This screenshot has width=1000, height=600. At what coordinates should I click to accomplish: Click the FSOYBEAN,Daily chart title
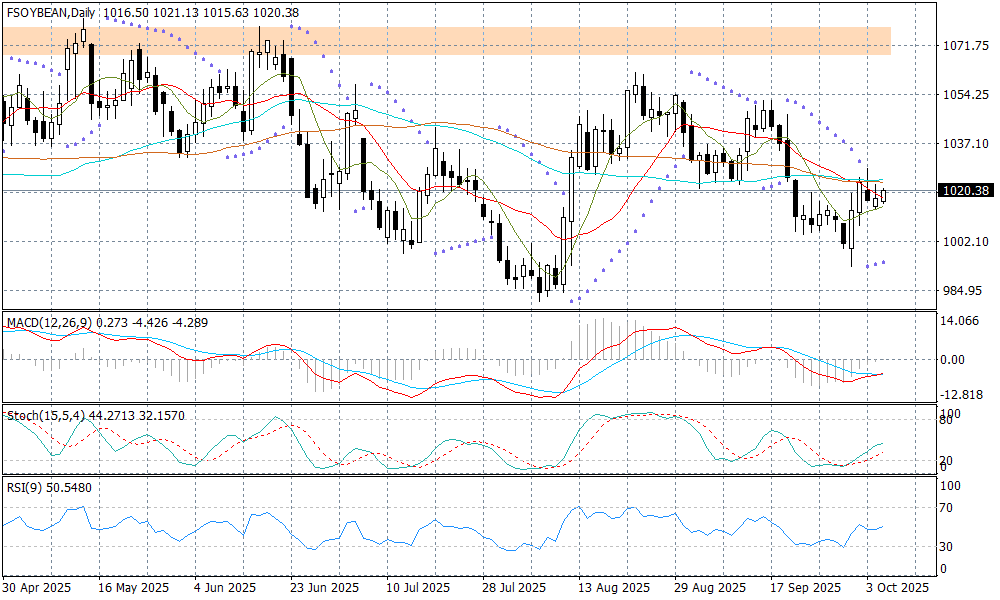point(55,12)
